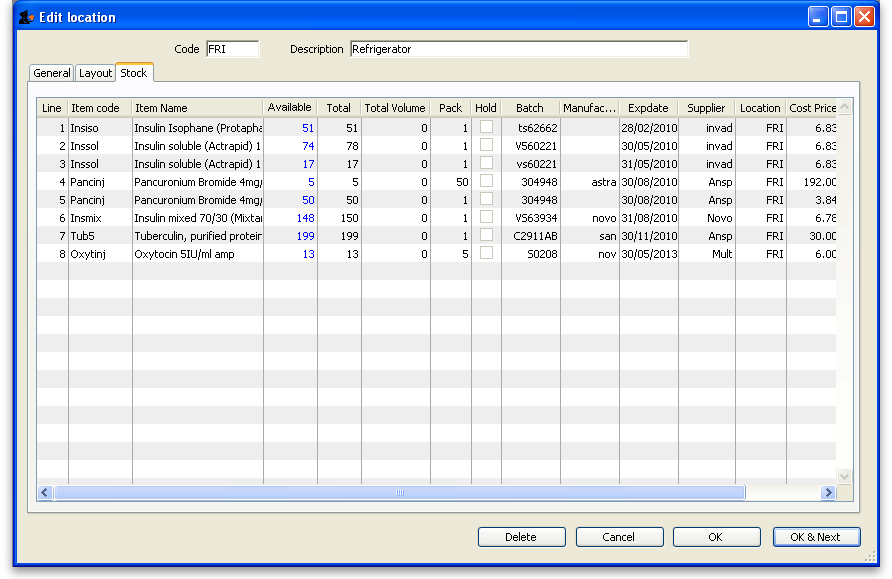
Task: Open the Layout tab
Action: pos(96,73)
